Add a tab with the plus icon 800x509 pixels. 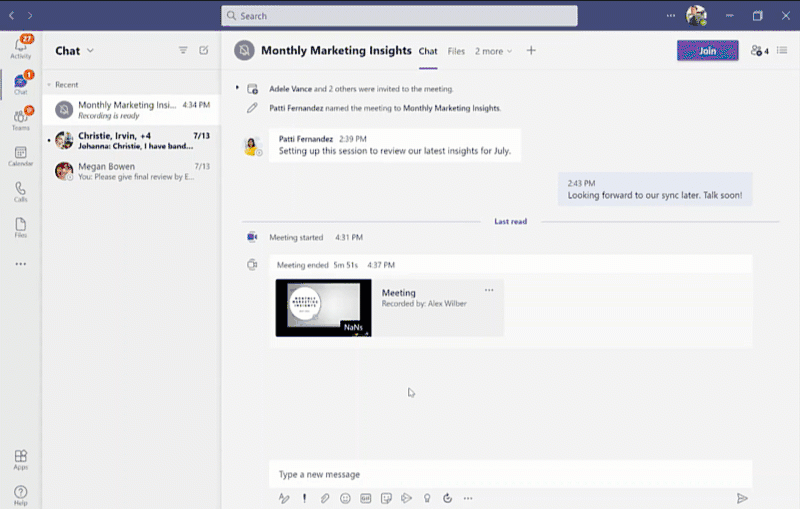point(531,50)
